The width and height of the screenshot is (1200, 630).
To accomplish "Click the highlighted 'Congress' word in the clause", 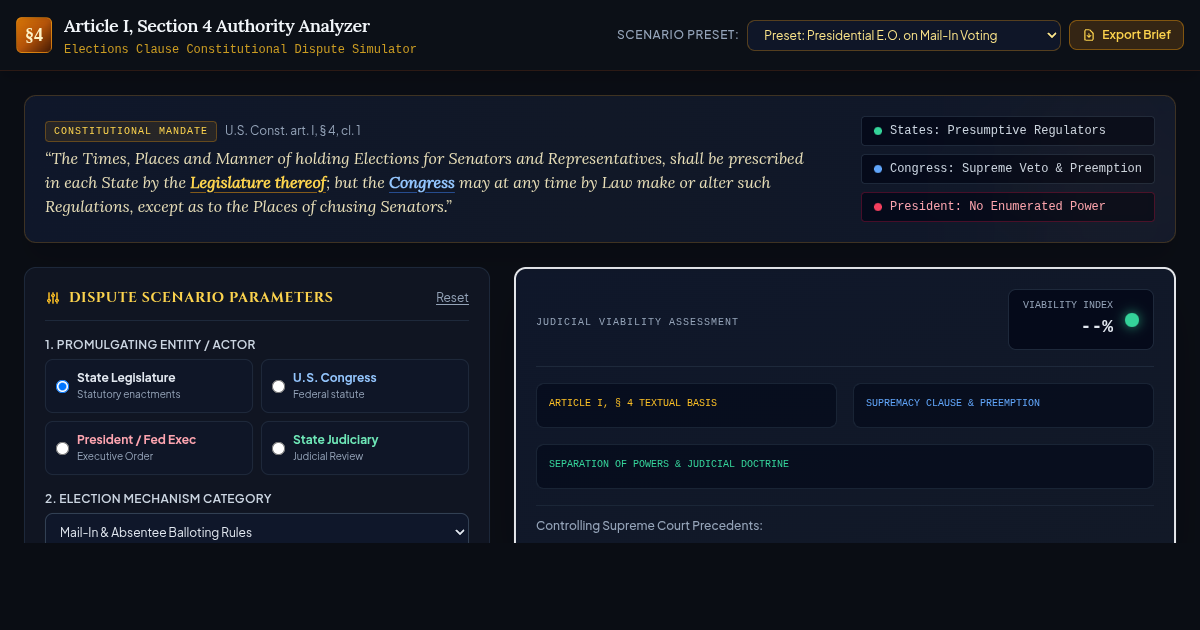I will click(x=422, y=183).
